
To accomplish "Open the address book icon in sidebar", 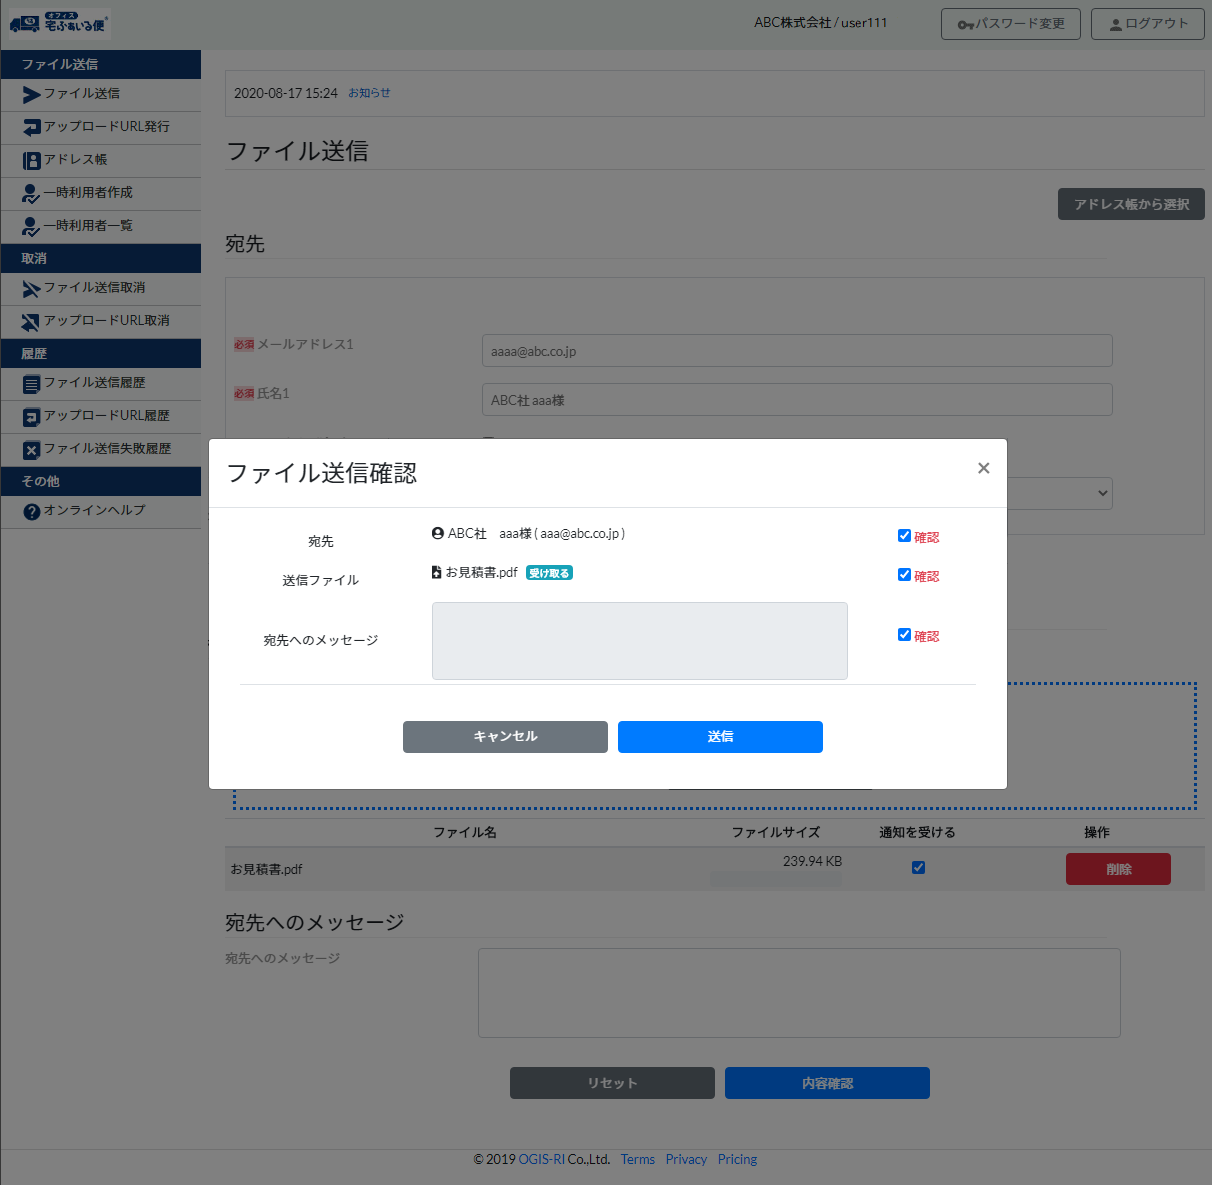I will tap(31, 160).
